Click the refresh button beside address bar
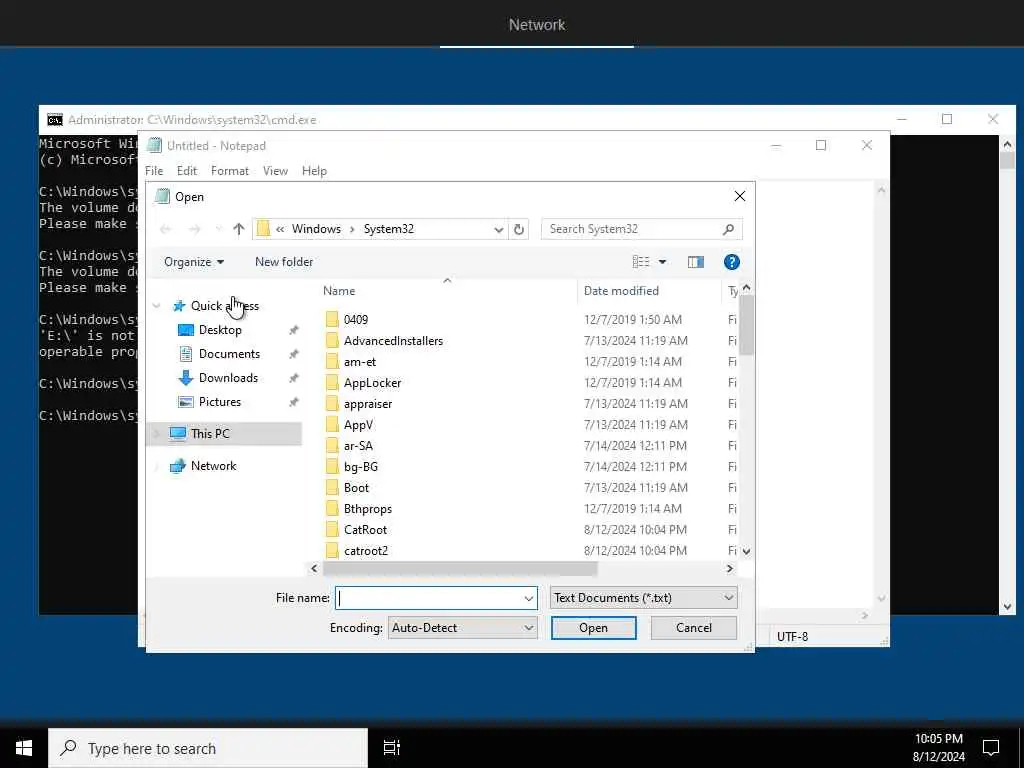 [519, 229]
